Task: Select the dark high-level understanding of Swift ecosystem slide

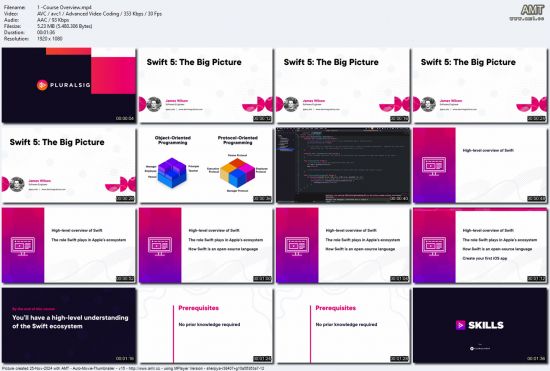Action: click(69, 325)
